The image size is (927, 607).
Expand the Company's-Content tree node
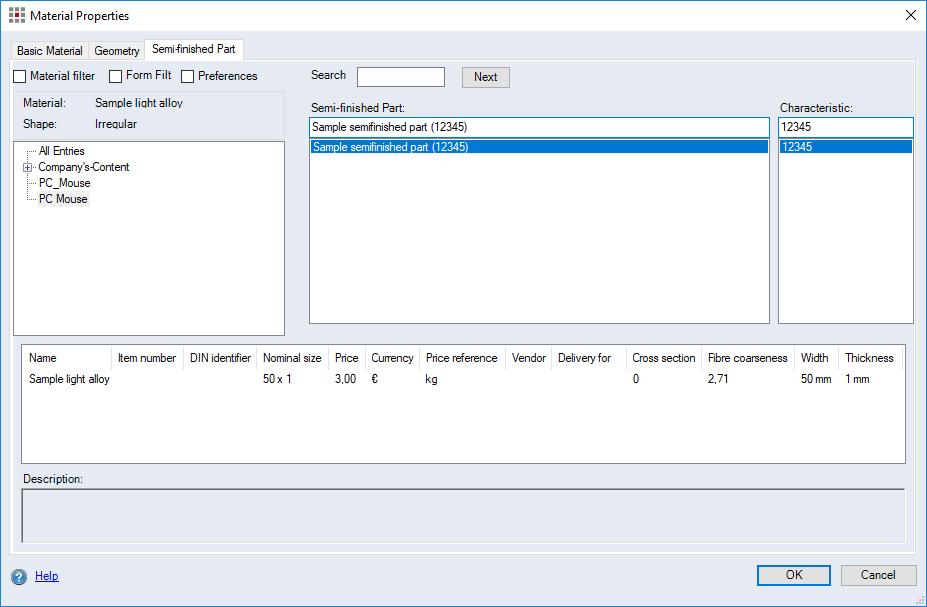click(27, 167)
